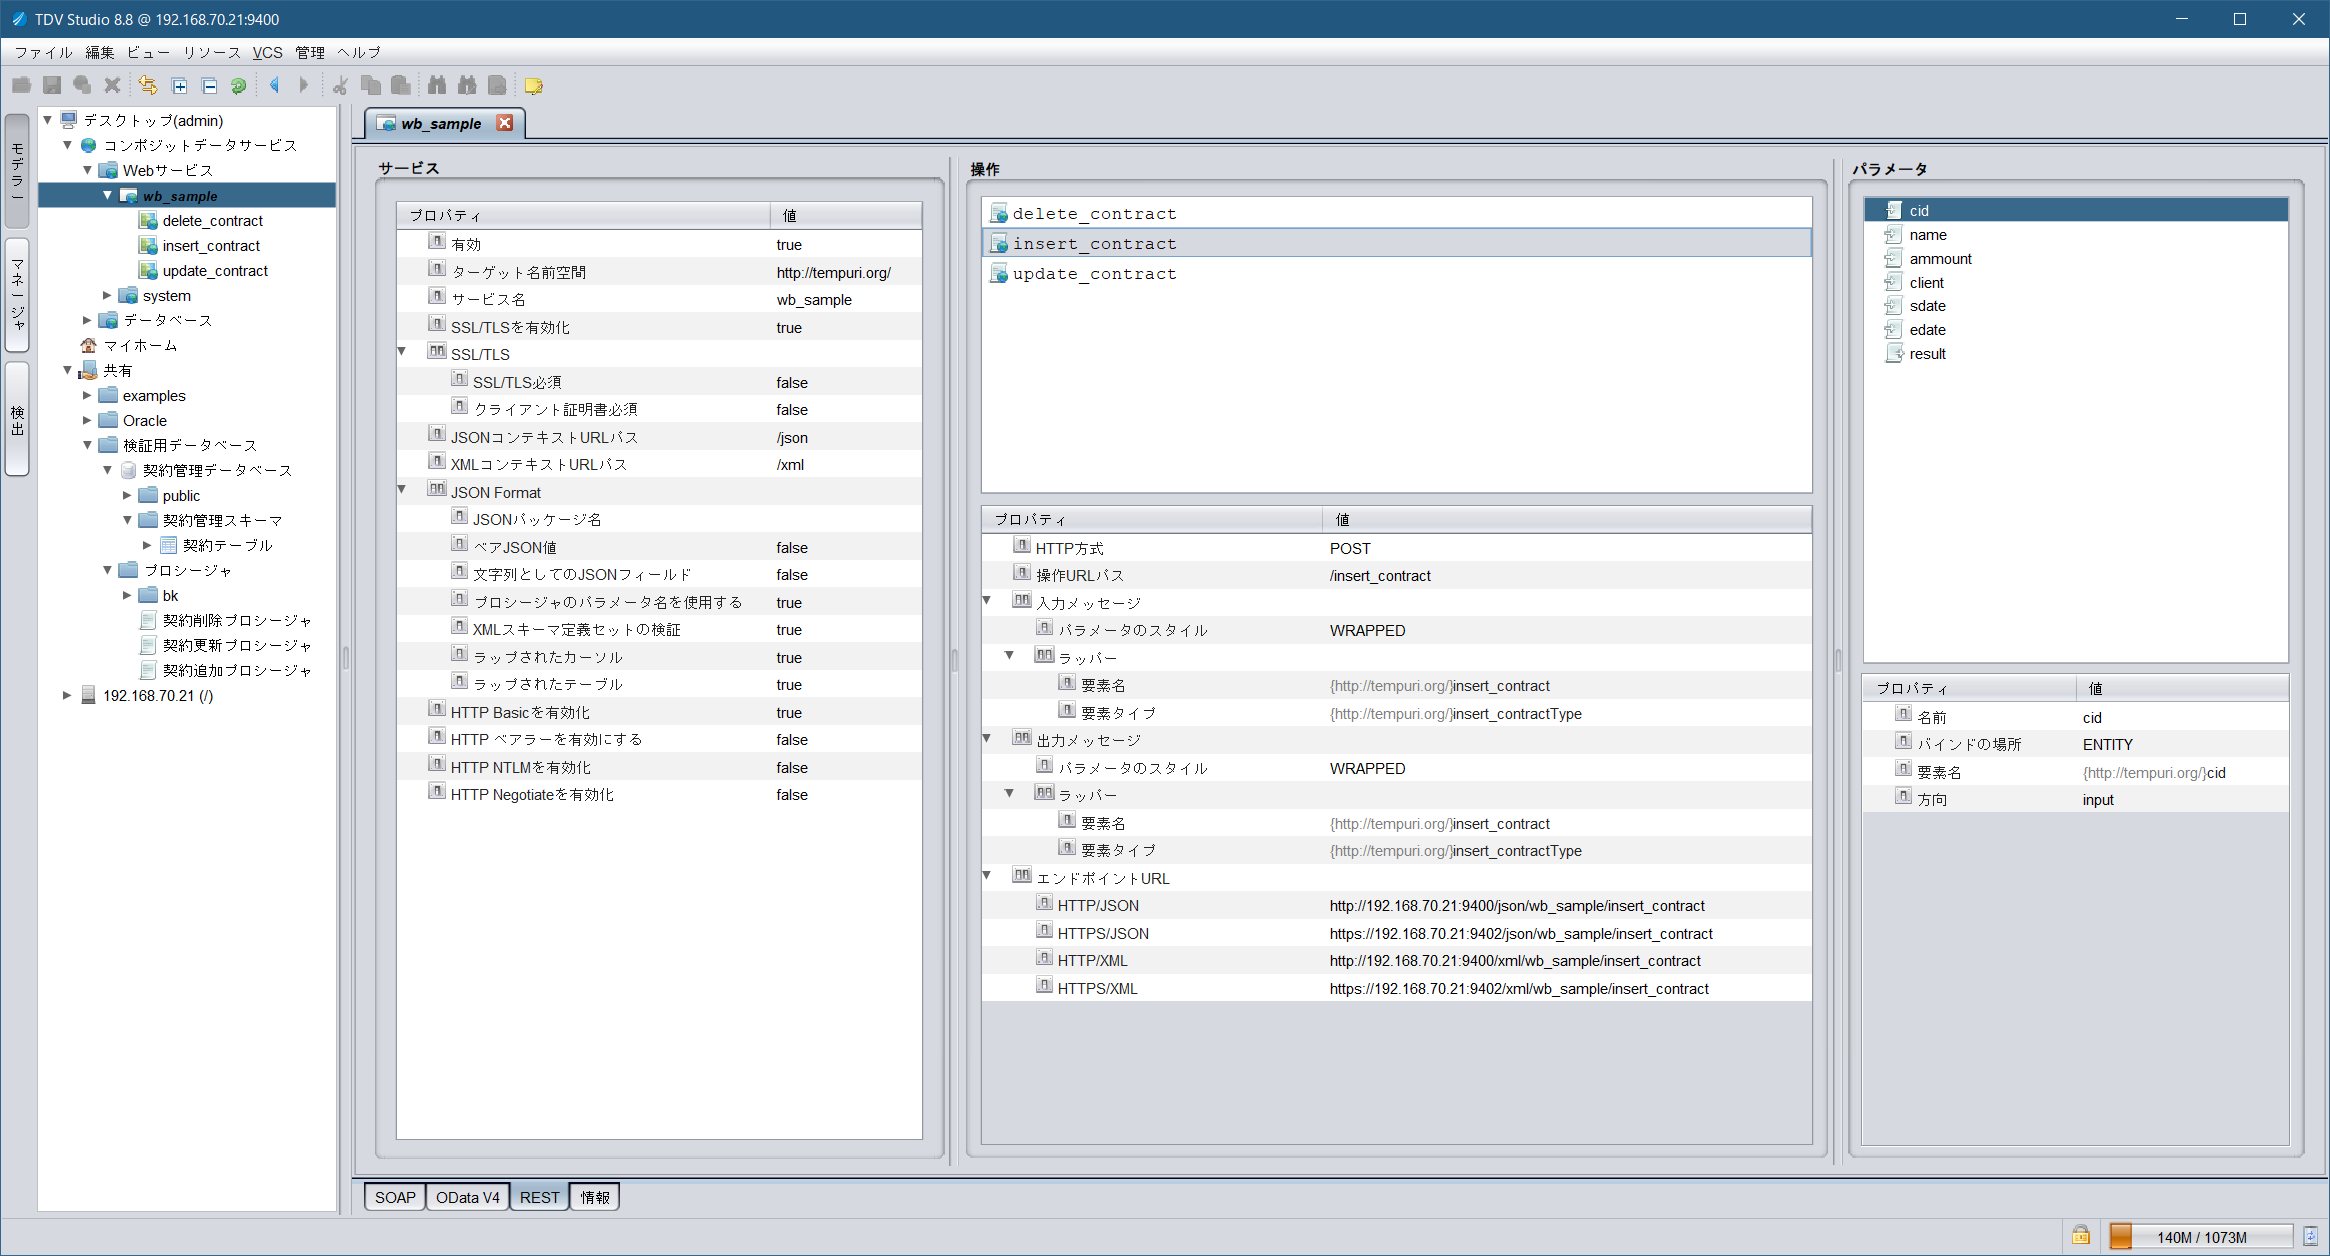Select insert_contract in the resource tree

[x=211, y=246]
